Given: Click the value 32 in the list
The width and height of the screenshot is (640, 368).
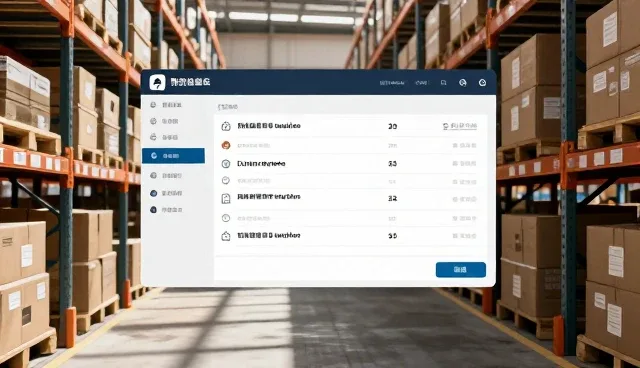Looking at the screenshot, I should 392,199.
